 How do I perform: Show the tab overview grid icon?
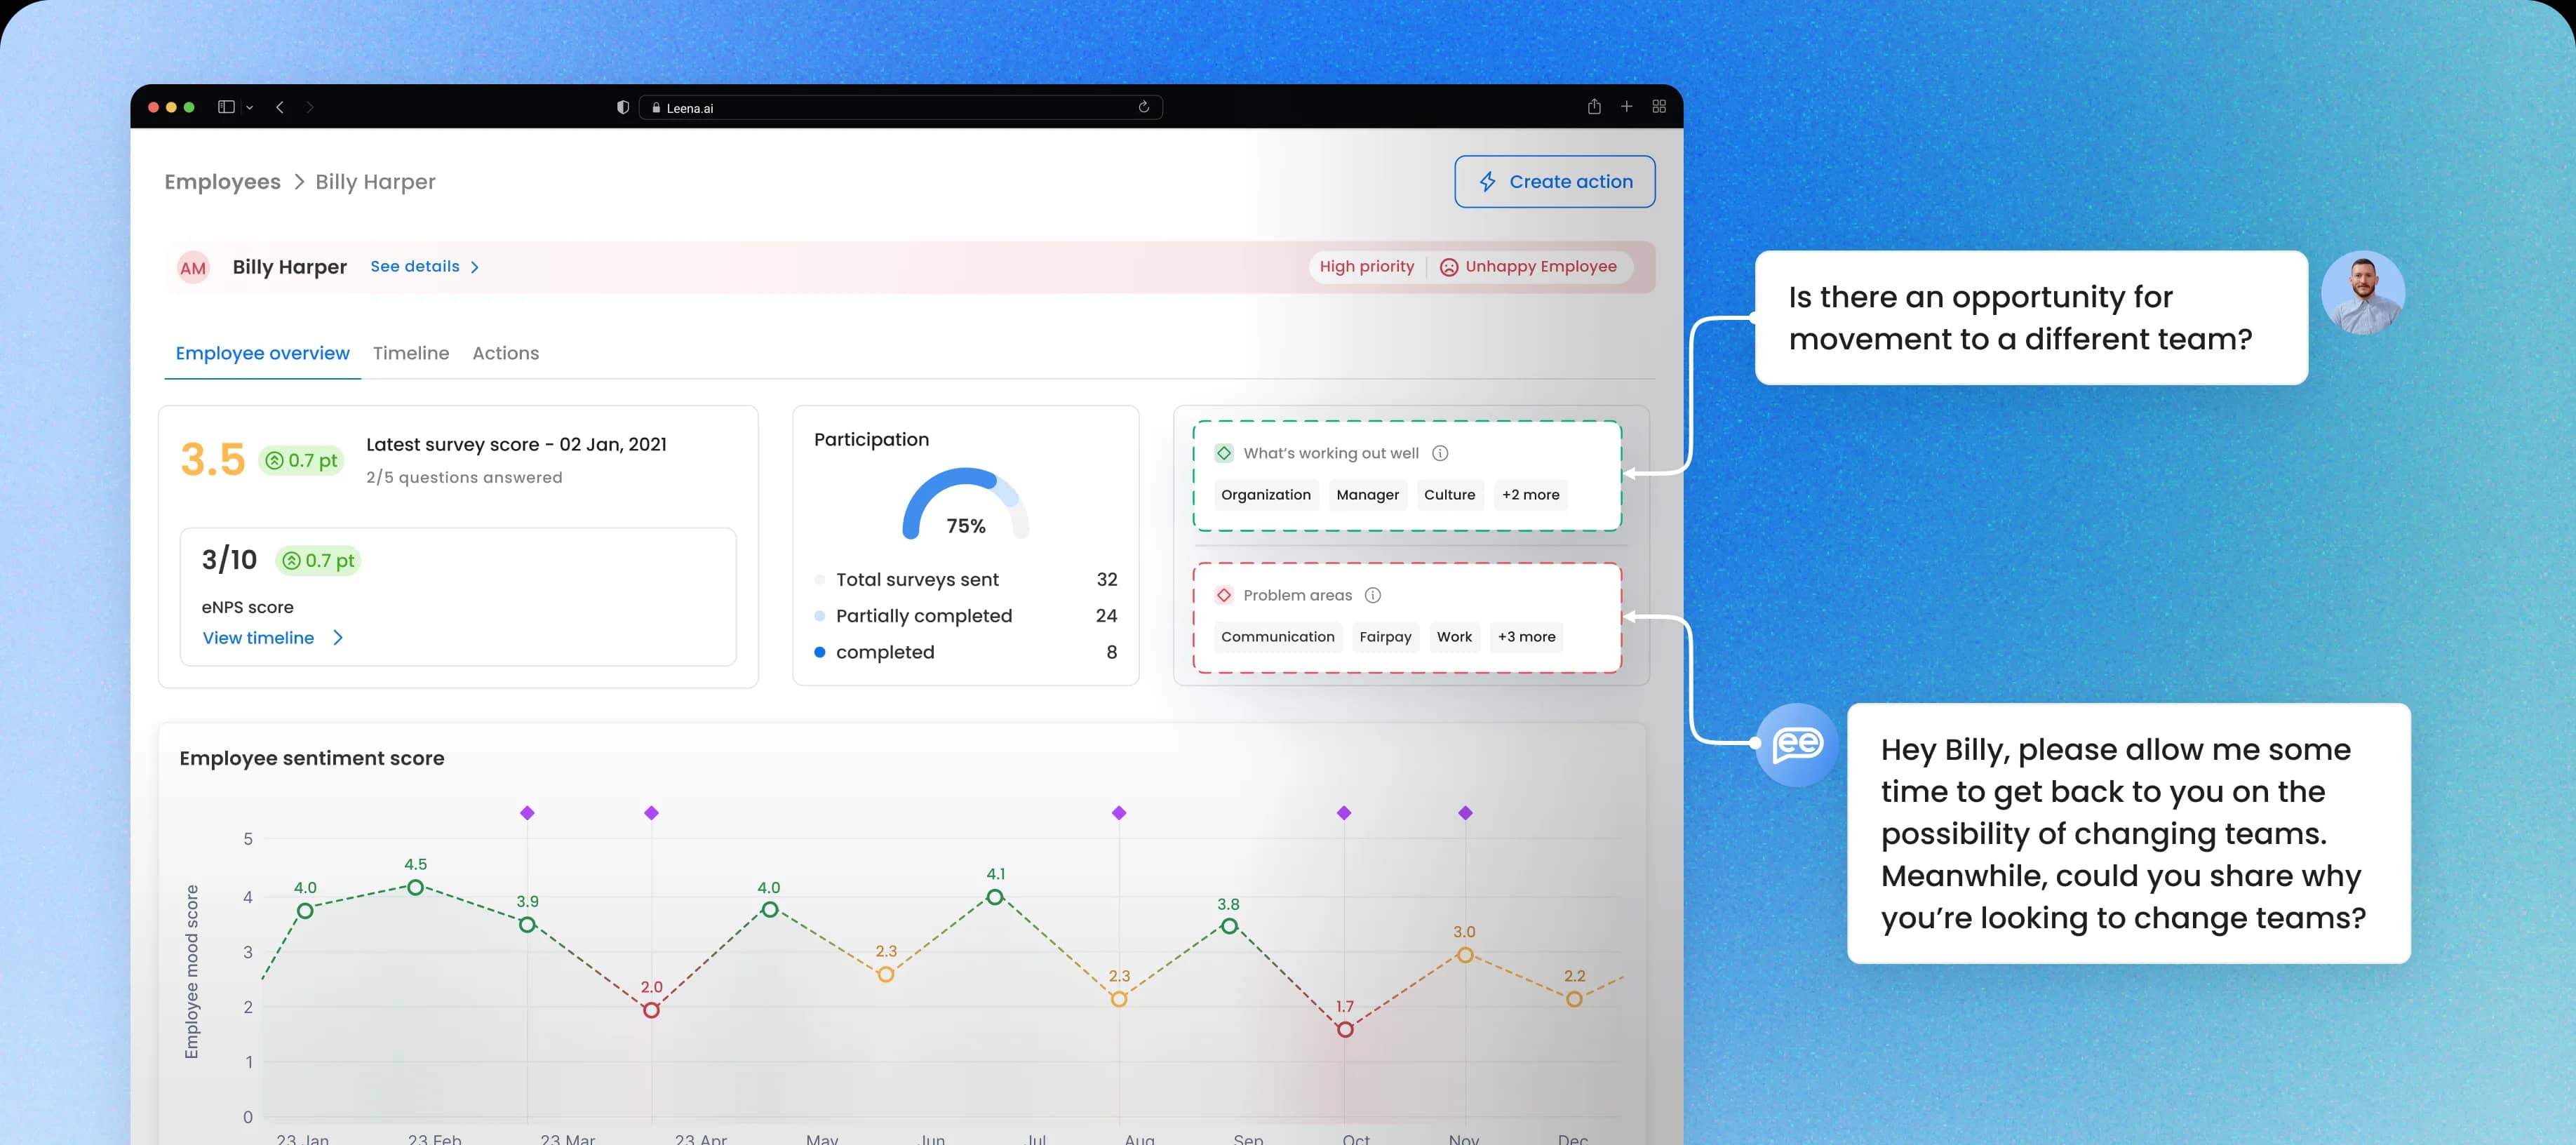pyautogui.click(x=1659, y=106)
